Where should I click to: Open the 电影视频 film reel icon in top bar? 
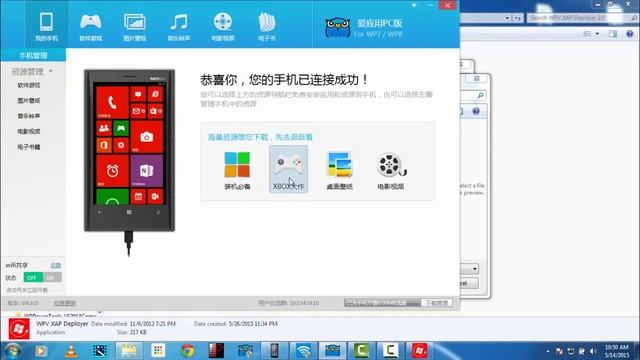point(223,27)
